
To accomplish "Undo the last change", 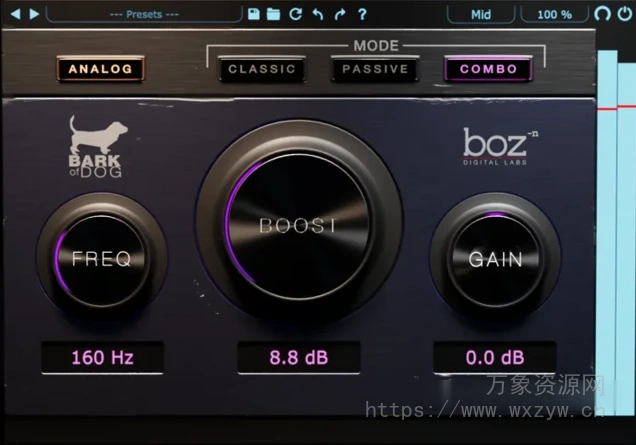I will click(318, 14).
